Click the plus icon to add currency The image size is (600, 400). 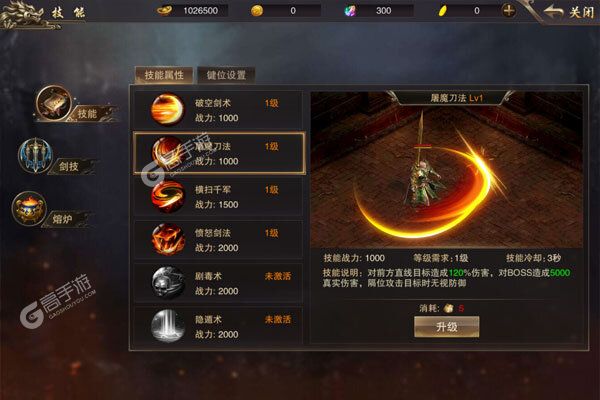click(509, 11)
